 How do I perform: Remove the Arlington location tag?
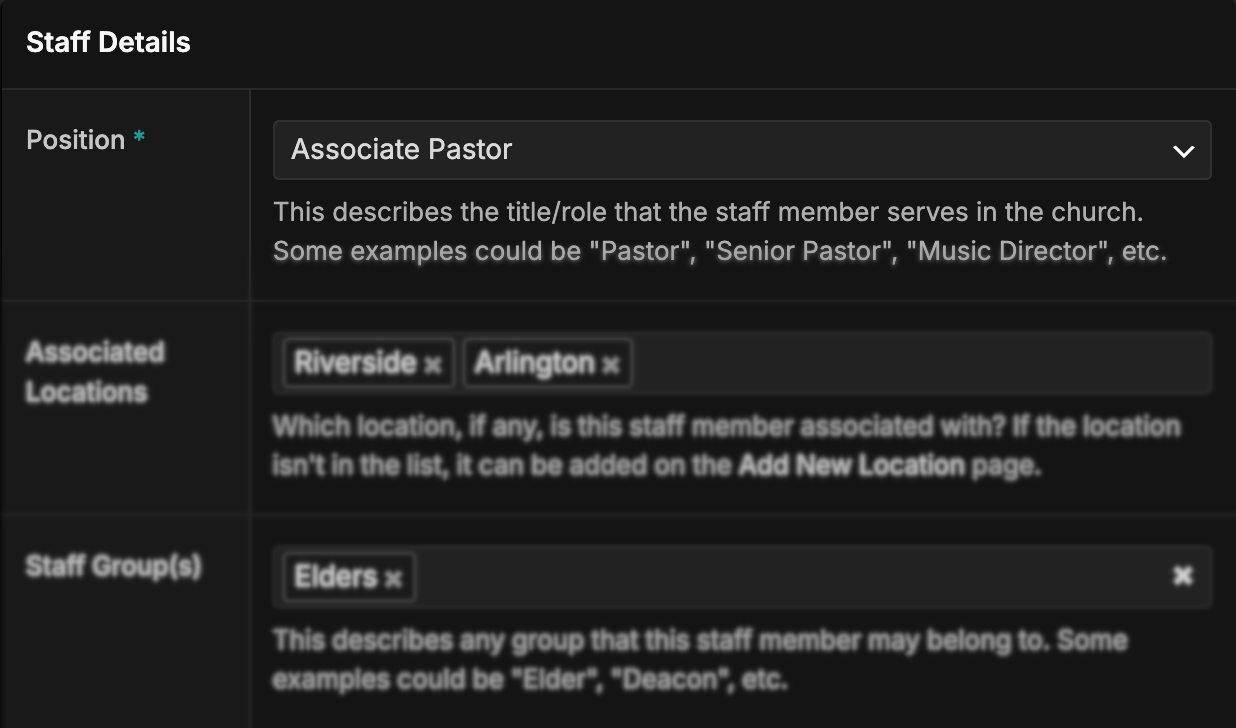(611, 365)
